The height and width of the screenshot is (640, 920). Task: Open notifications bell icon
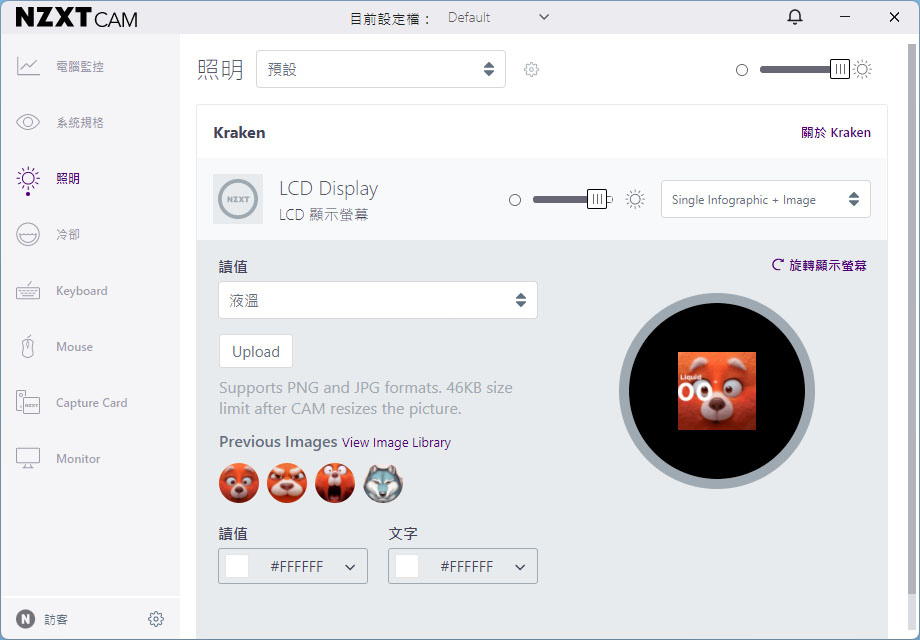(x=794, y=18)
